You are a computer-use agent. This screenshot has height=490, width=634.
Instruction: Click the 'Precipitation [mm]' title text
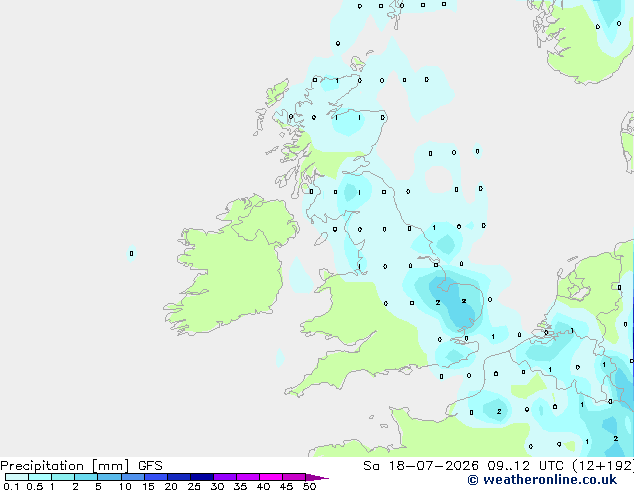point(65,466)
